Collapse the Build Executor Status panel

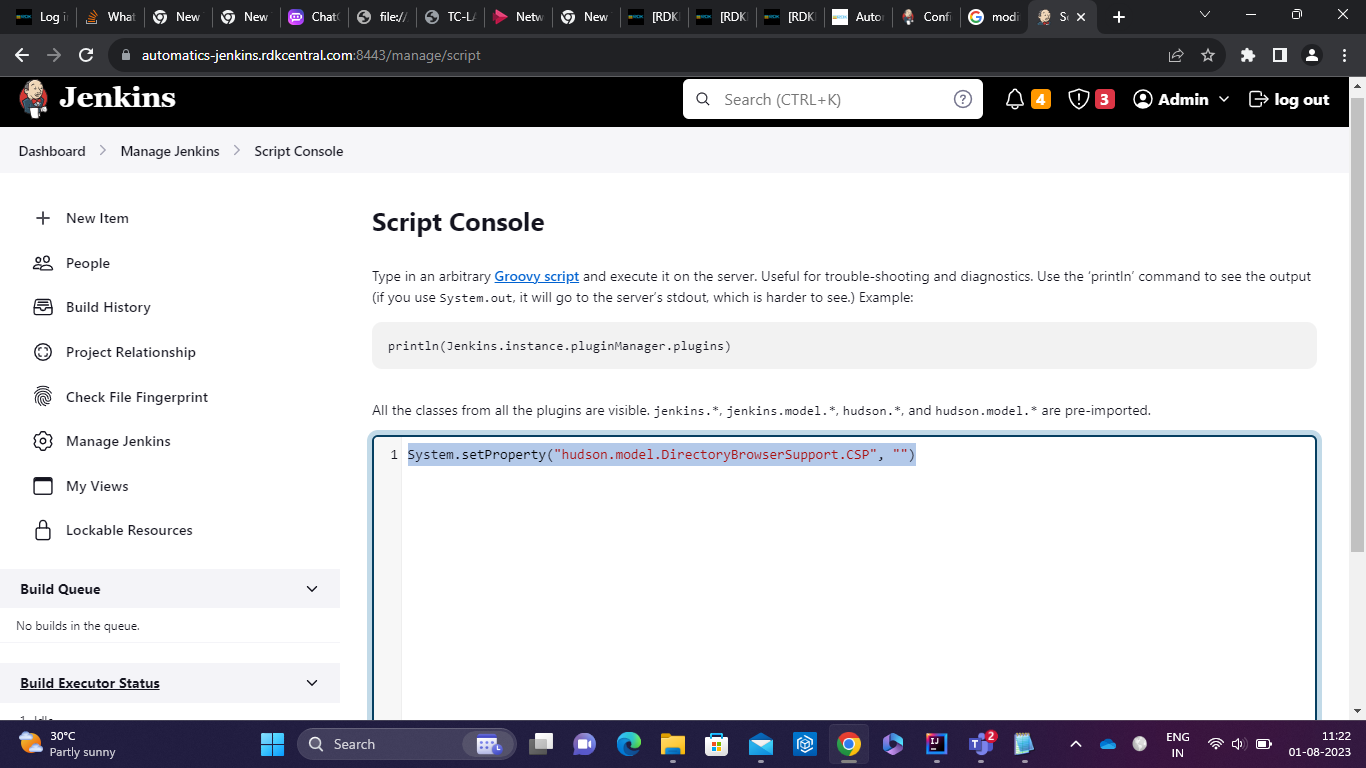click(x=312, y=683)
